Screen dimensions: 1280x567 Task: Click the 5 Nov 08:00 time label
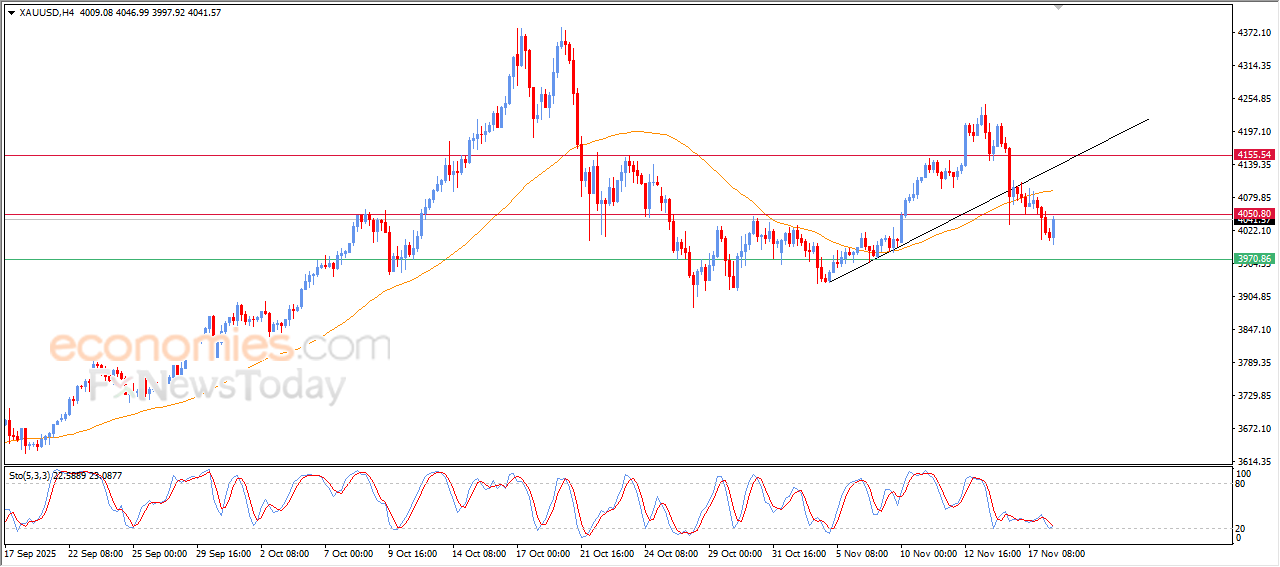pyautogui.click(x=861, y=553)
